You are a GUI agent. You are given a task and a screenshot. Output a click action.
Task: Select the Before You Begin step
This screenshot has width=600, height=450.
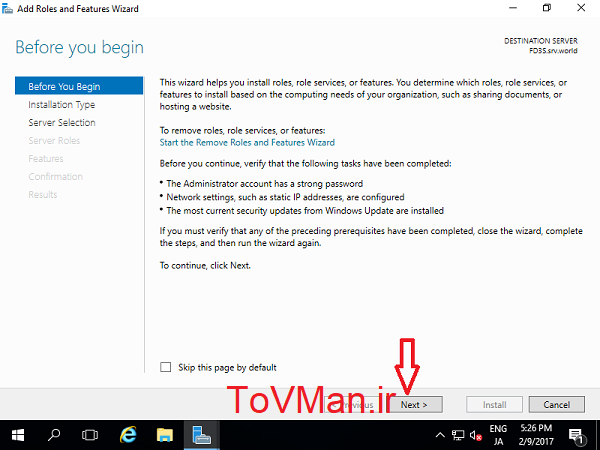coord(79,86)
